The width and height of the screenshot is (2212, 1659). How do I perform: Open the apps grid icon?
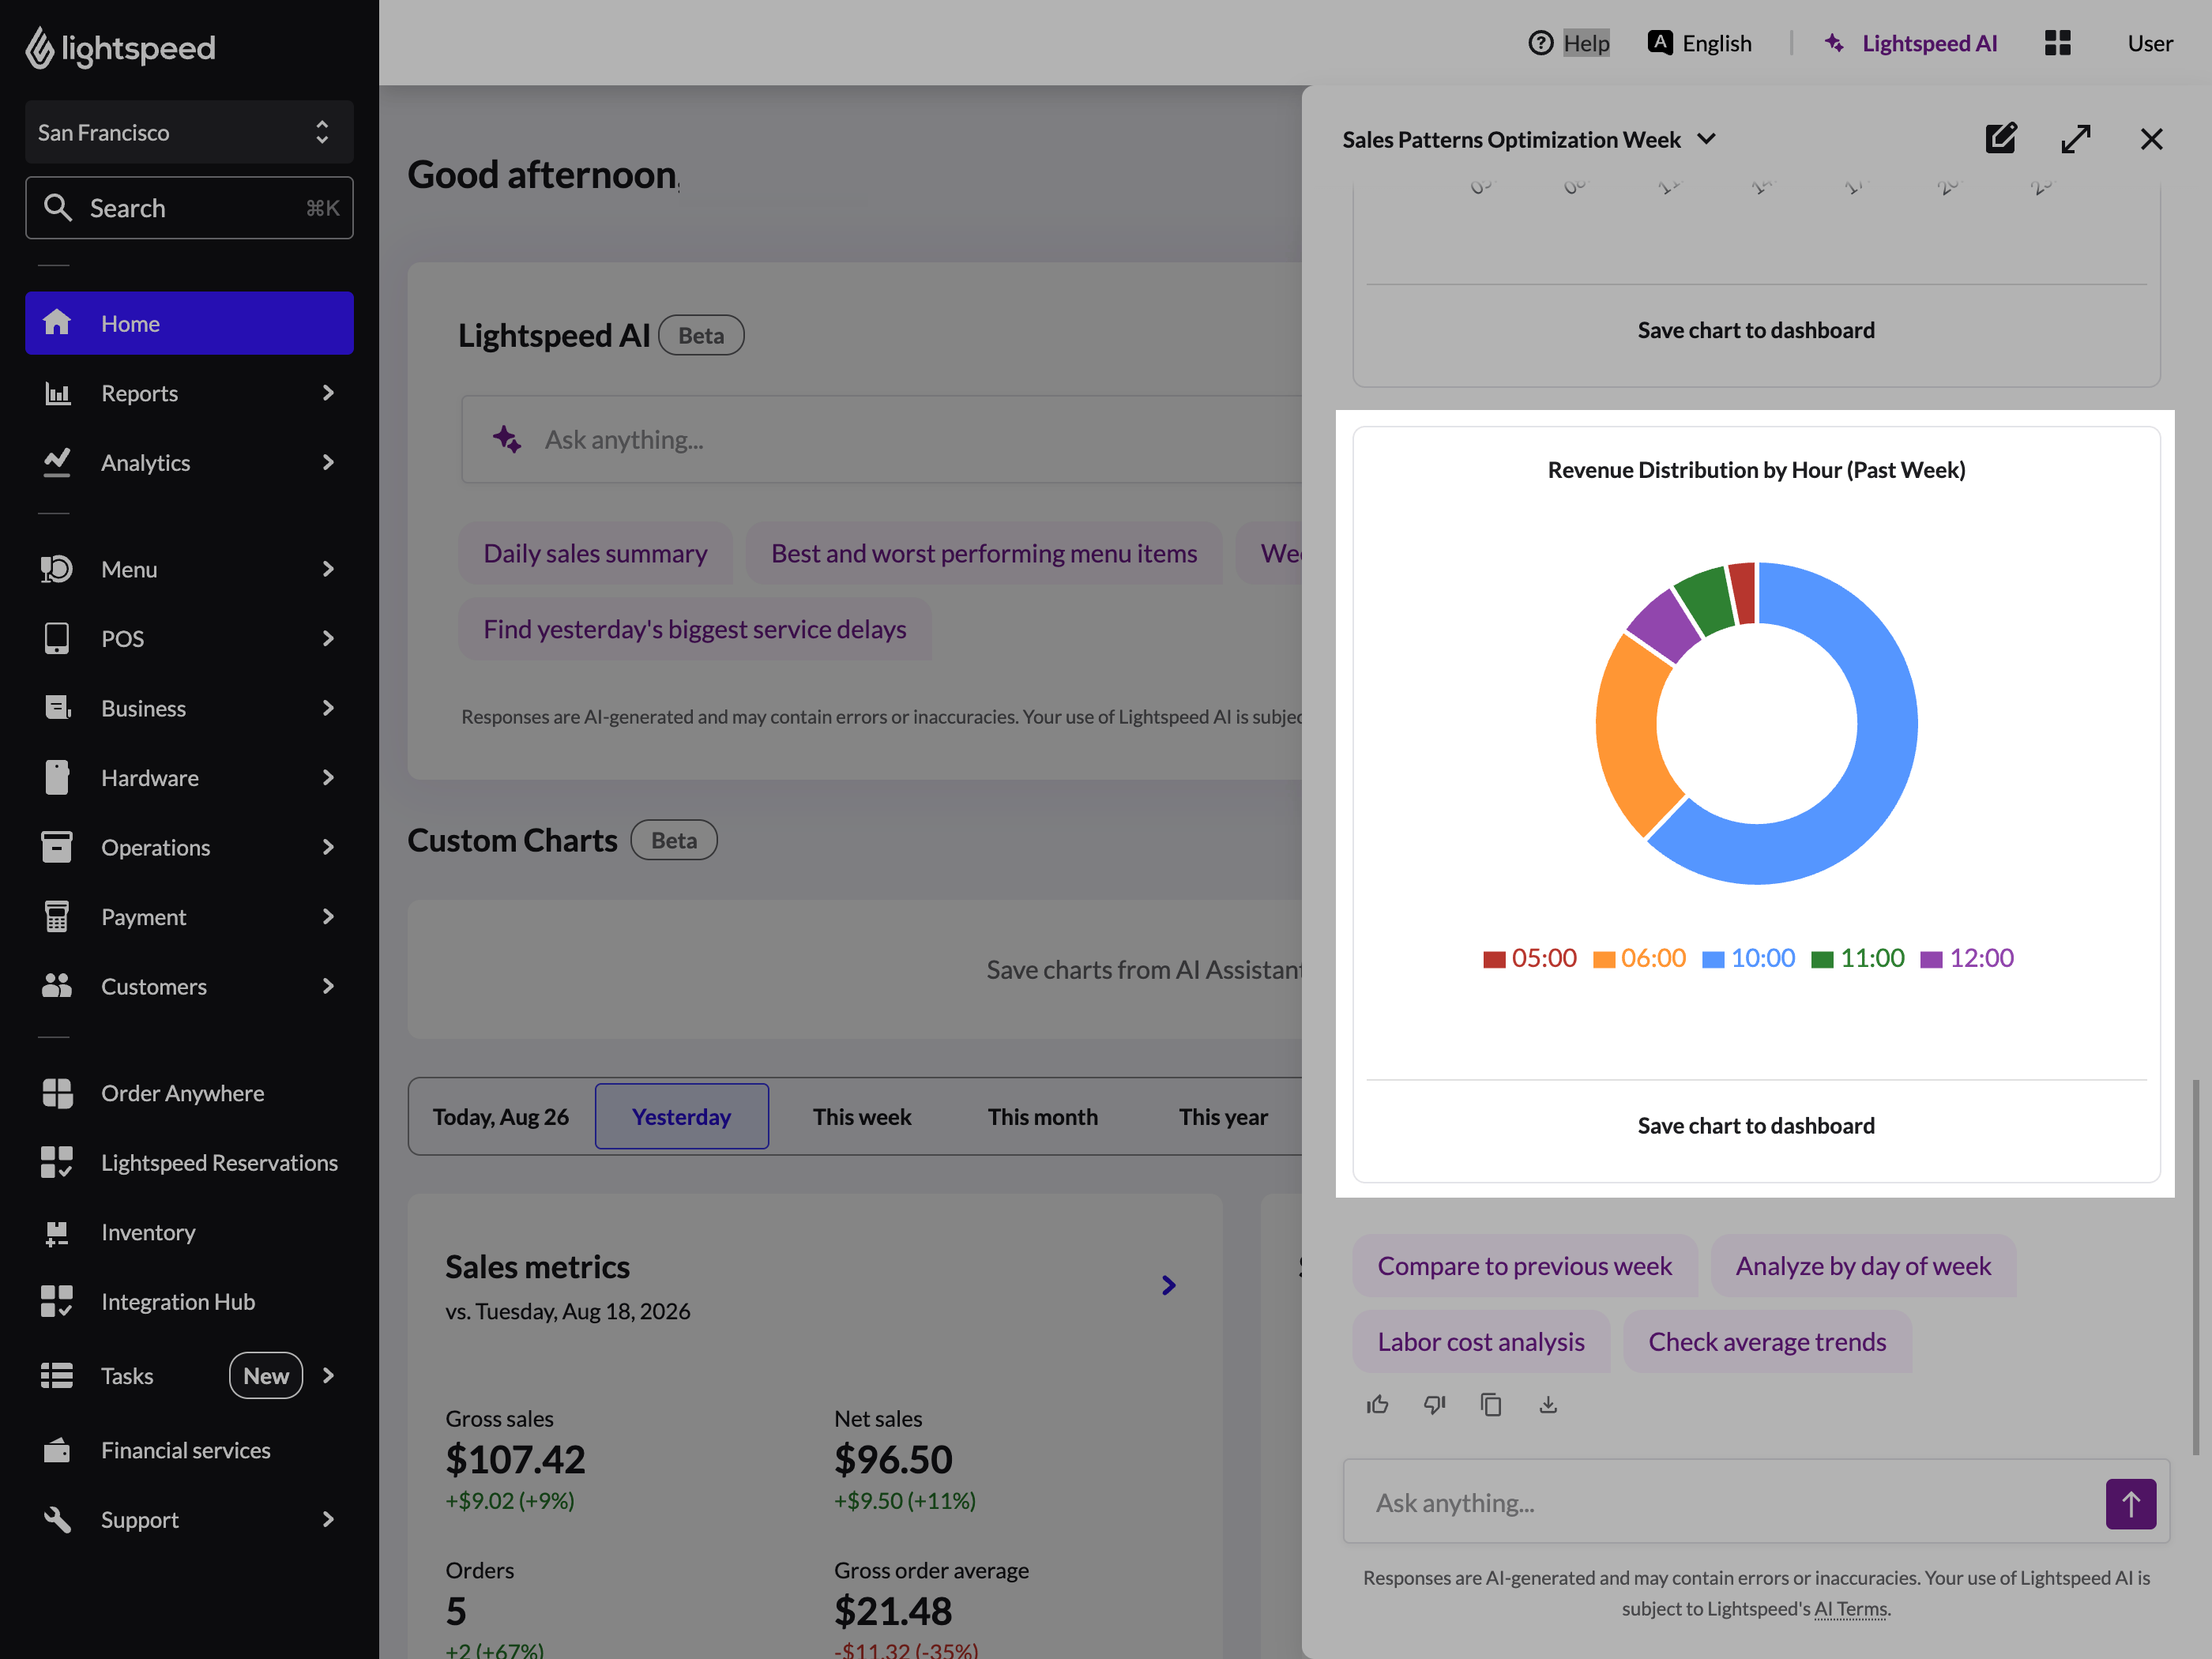2057,43
